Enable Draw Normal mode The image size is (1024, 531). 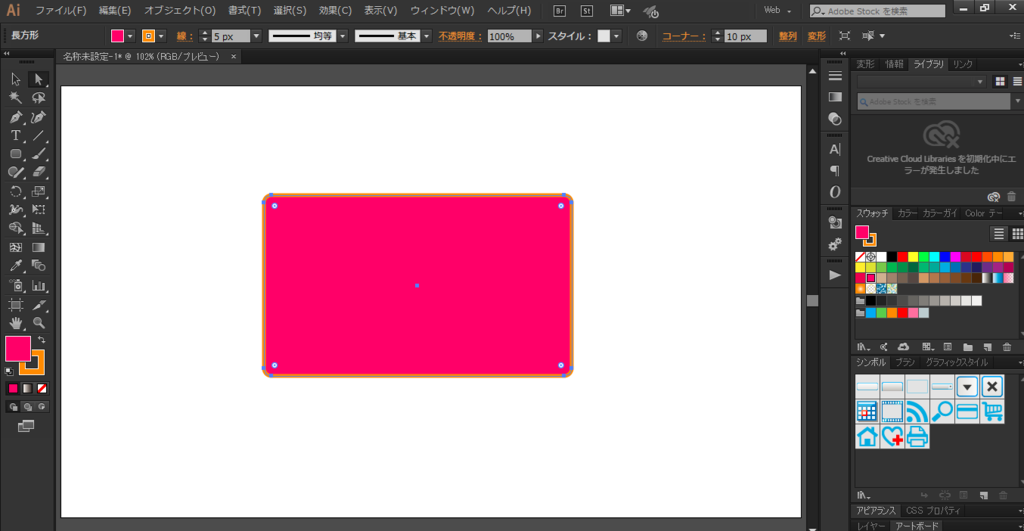click(x=13, y=407)
